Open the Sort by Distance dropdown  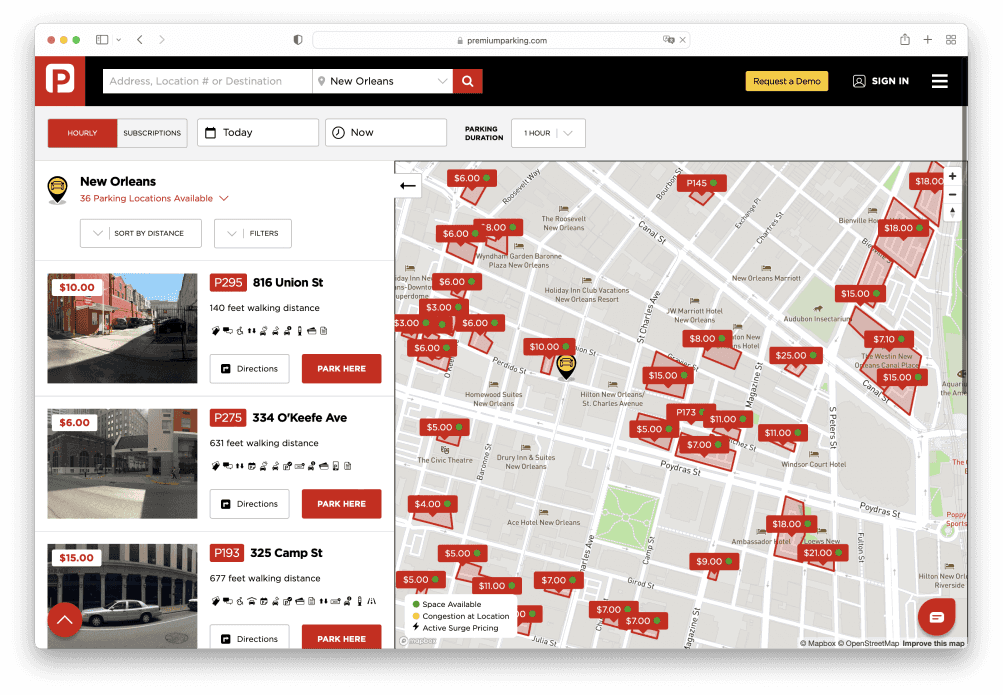click(x=141, y=233)
